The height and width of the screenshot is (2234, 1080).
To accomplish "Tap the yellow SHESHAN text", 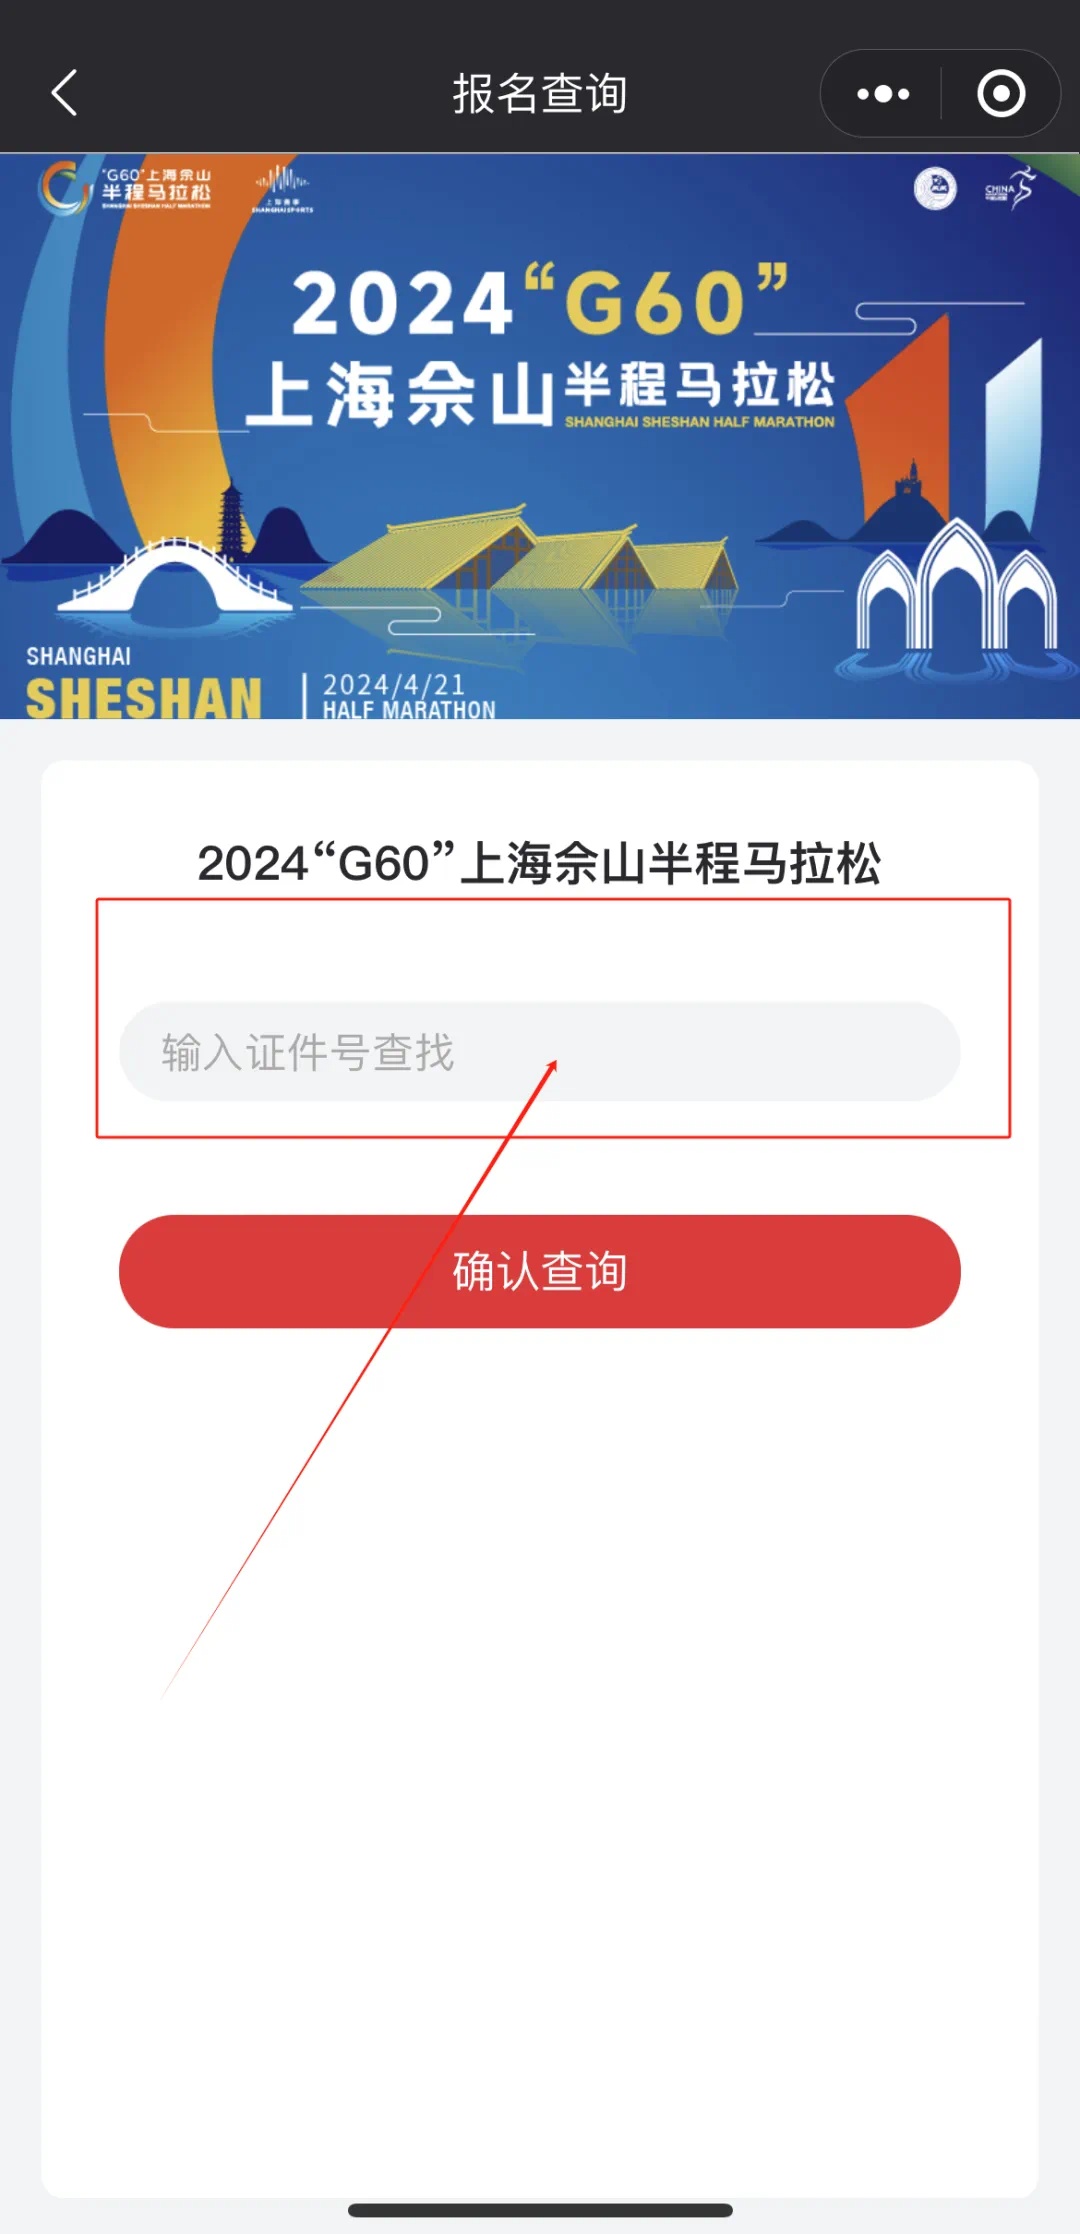I will point(144,698).
